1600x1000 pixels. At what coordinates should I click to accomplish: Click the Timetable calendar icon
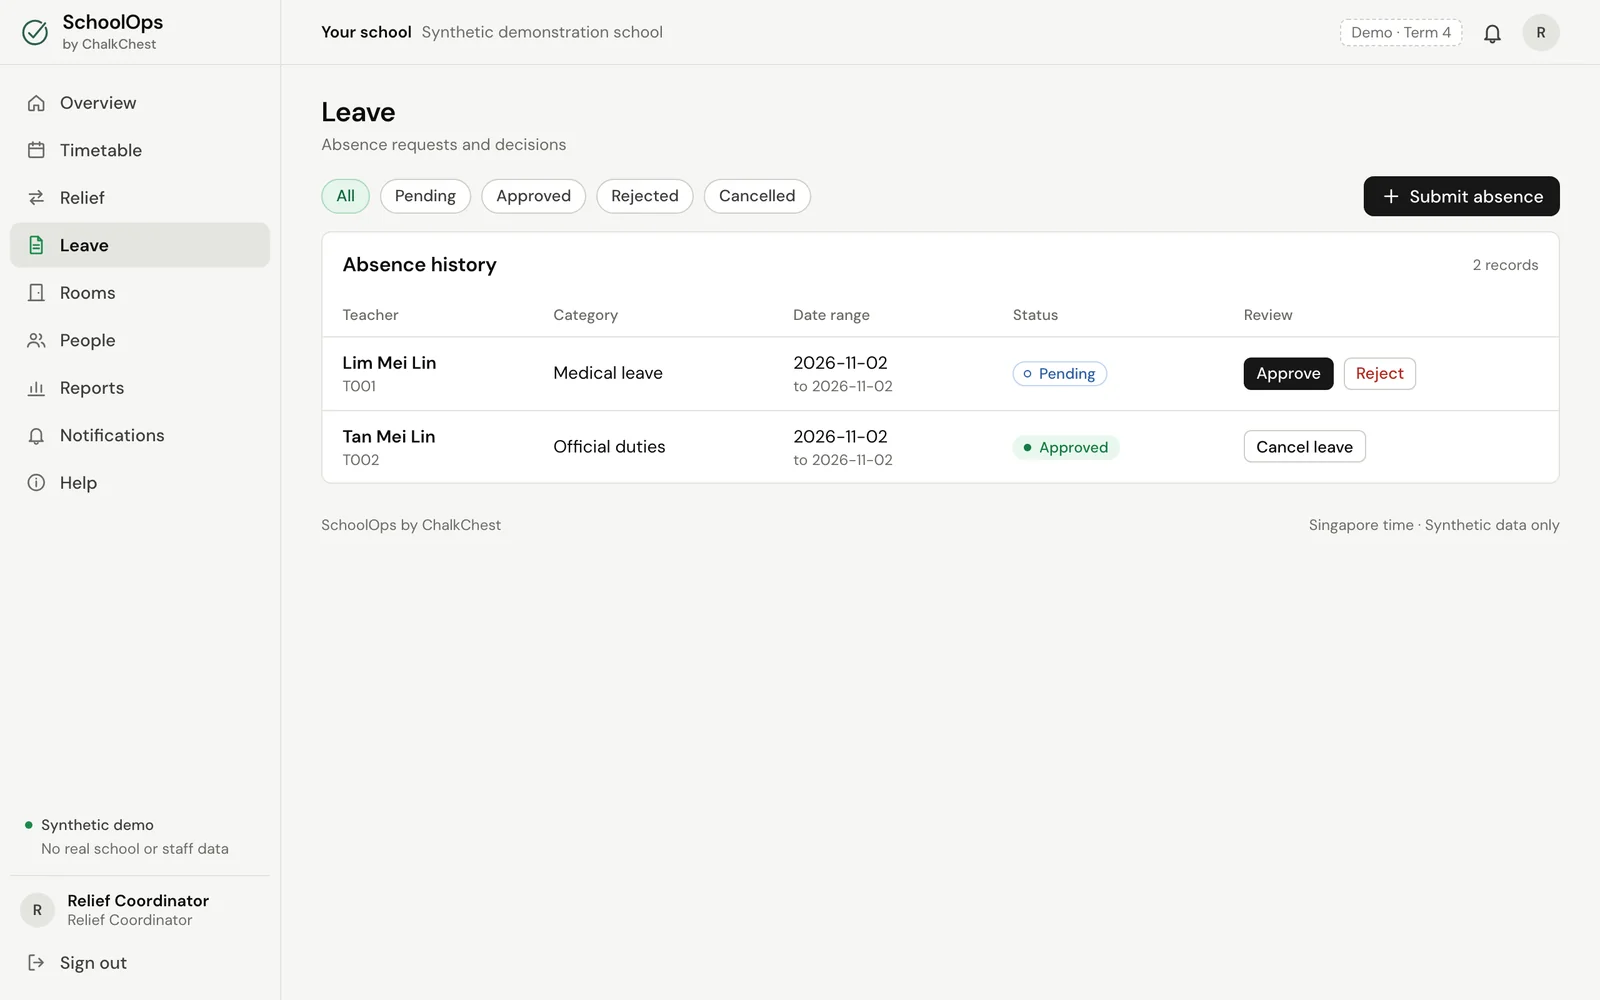[x=36, y=150]
